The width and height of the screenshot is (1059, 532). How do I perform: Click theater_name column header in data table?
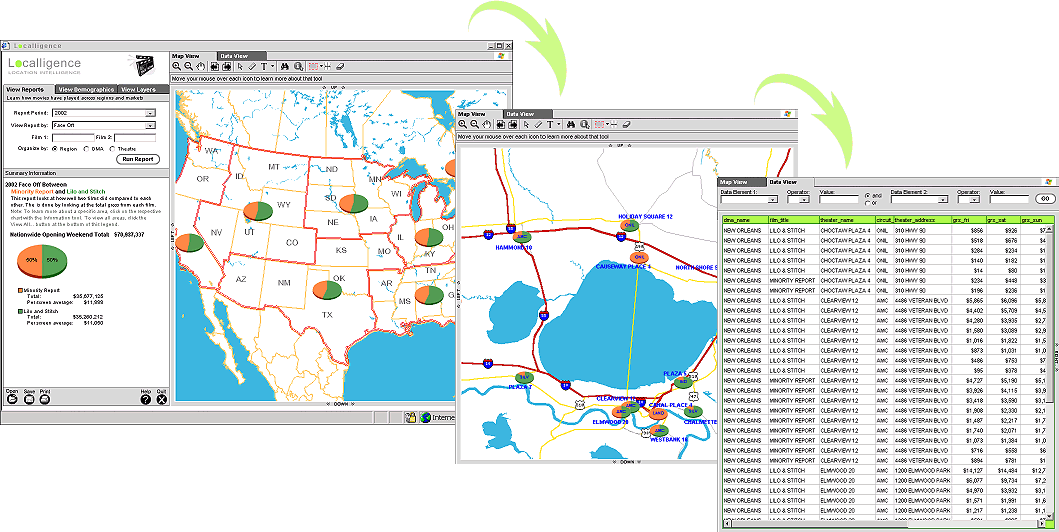pyautogui.click(x=847, y=220)
